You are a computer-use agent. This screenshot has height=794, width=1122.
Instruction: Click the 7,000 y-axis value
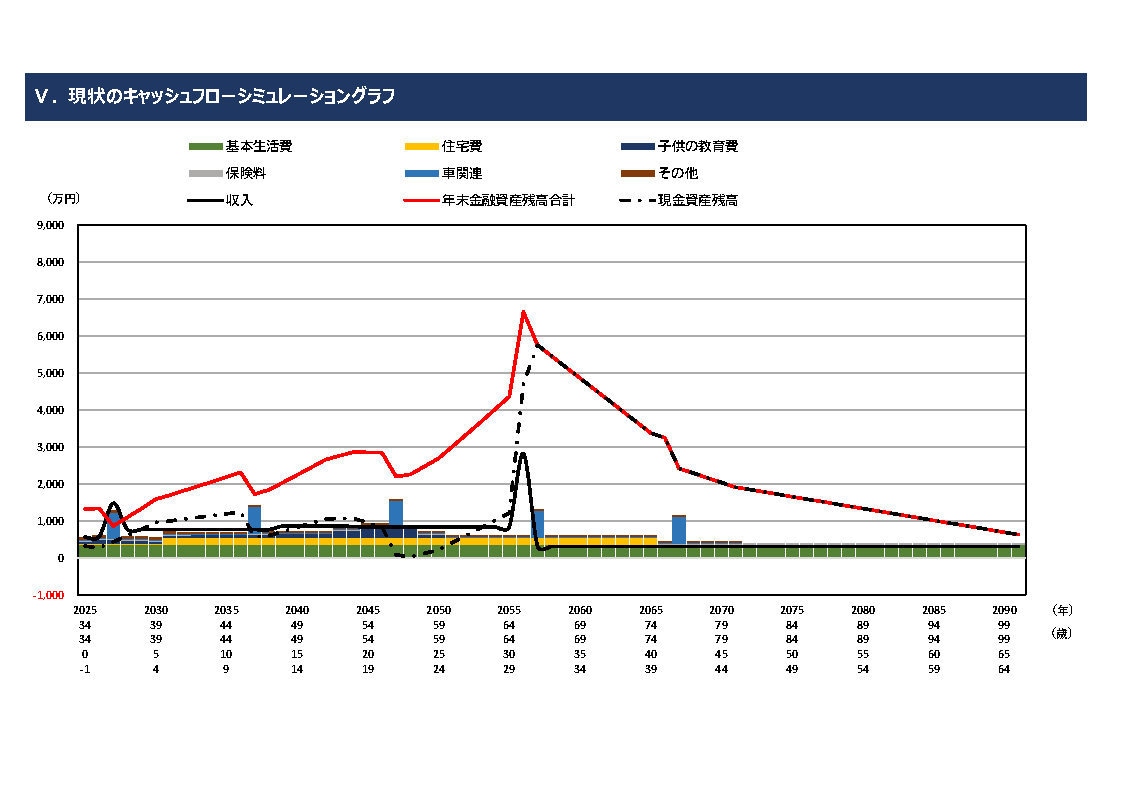(x=50, y=299)
